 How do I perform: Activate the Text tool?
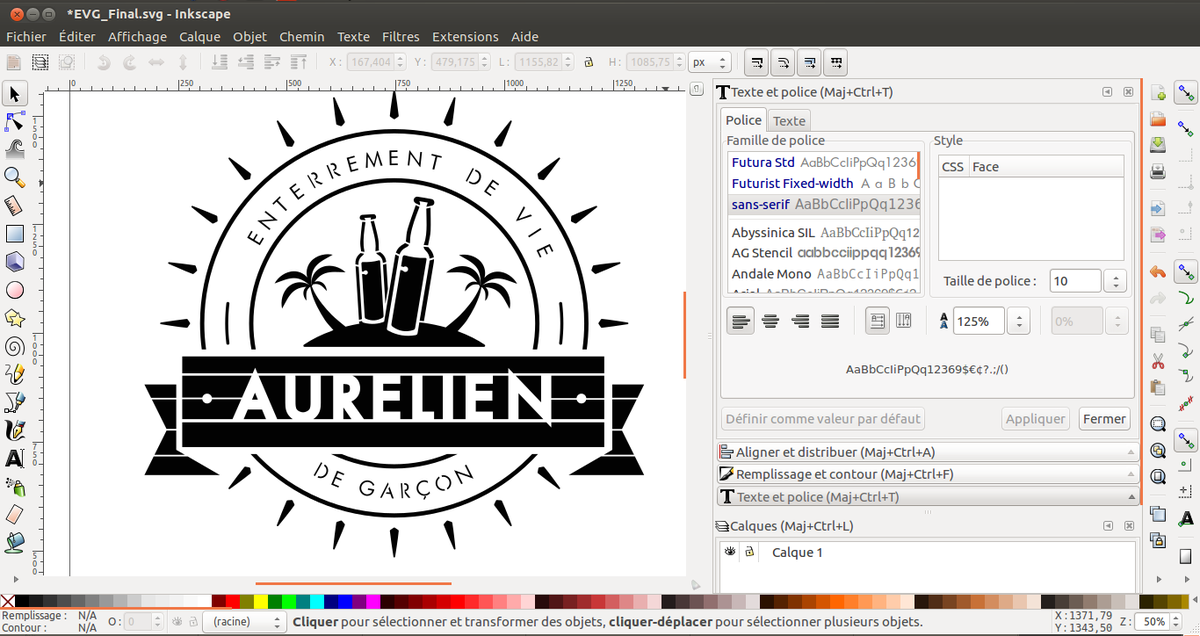click(15, 459)
